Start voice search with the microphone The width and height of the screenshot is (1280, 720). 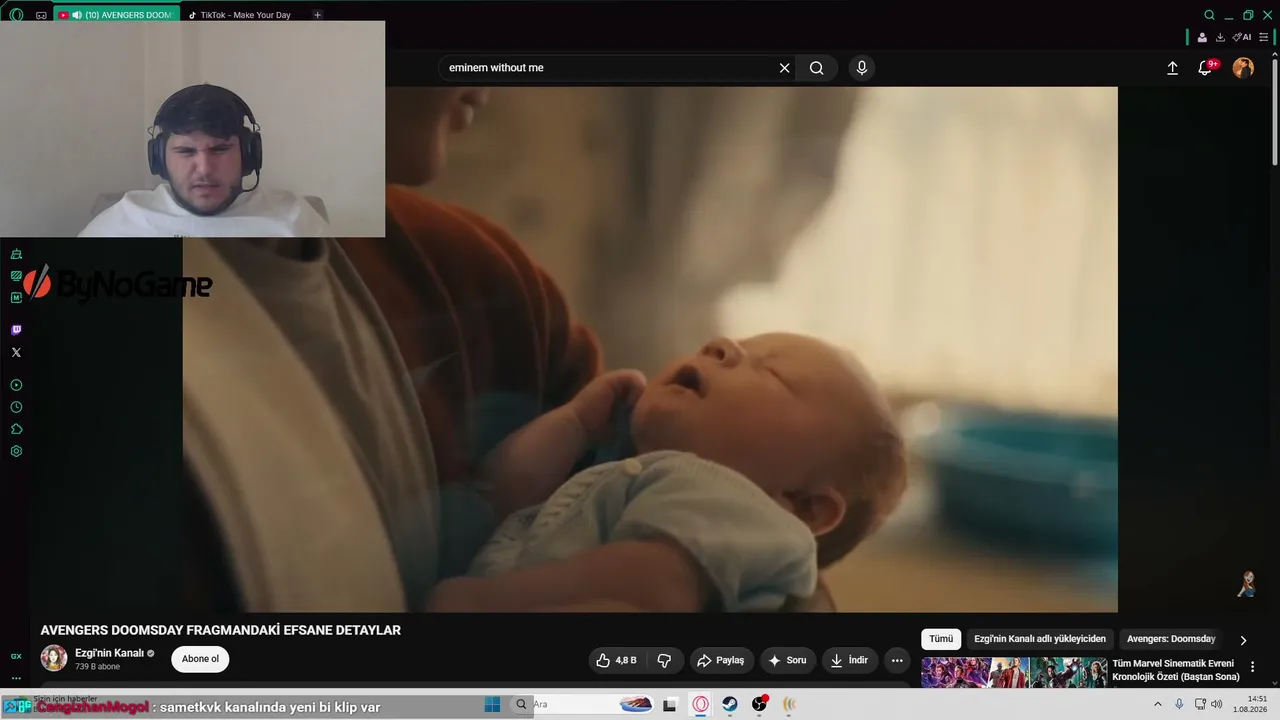point(862,68)
